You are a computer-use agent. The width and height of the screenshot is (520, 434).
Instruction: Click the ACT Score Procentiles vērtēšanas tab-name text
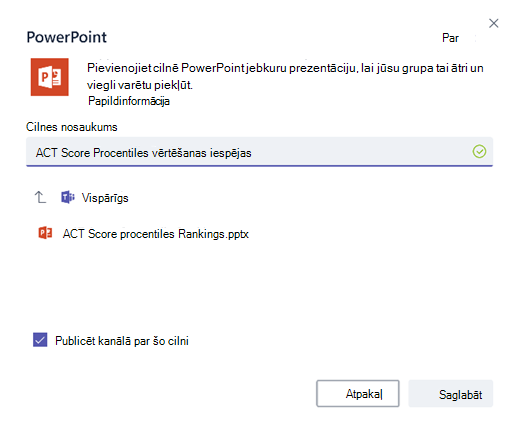coord(143,153)
